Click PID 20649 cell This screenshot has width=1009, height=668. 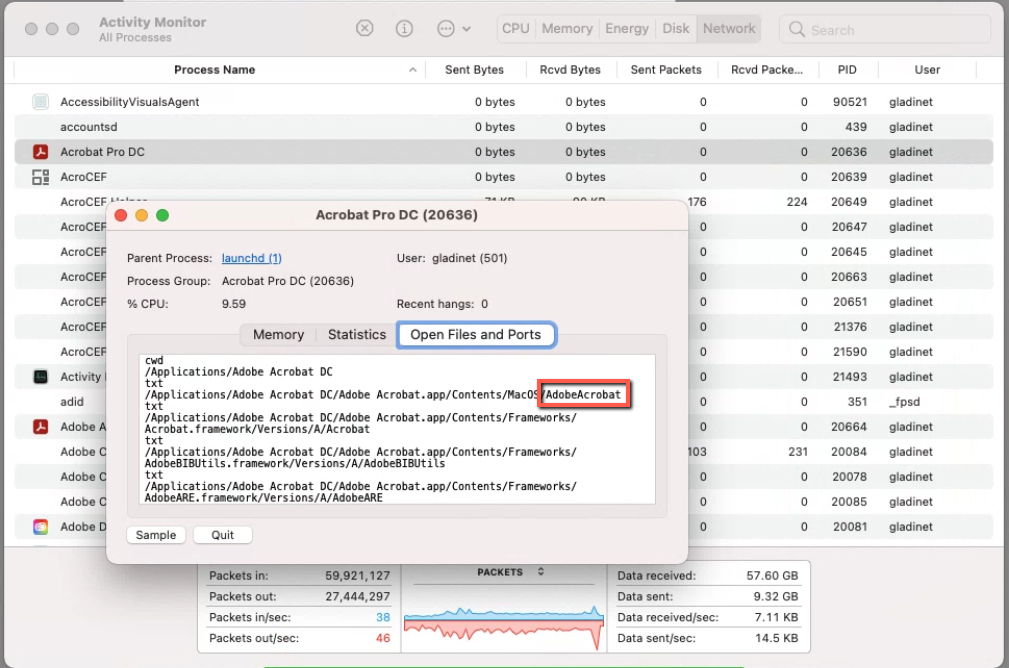click(849, 202)
